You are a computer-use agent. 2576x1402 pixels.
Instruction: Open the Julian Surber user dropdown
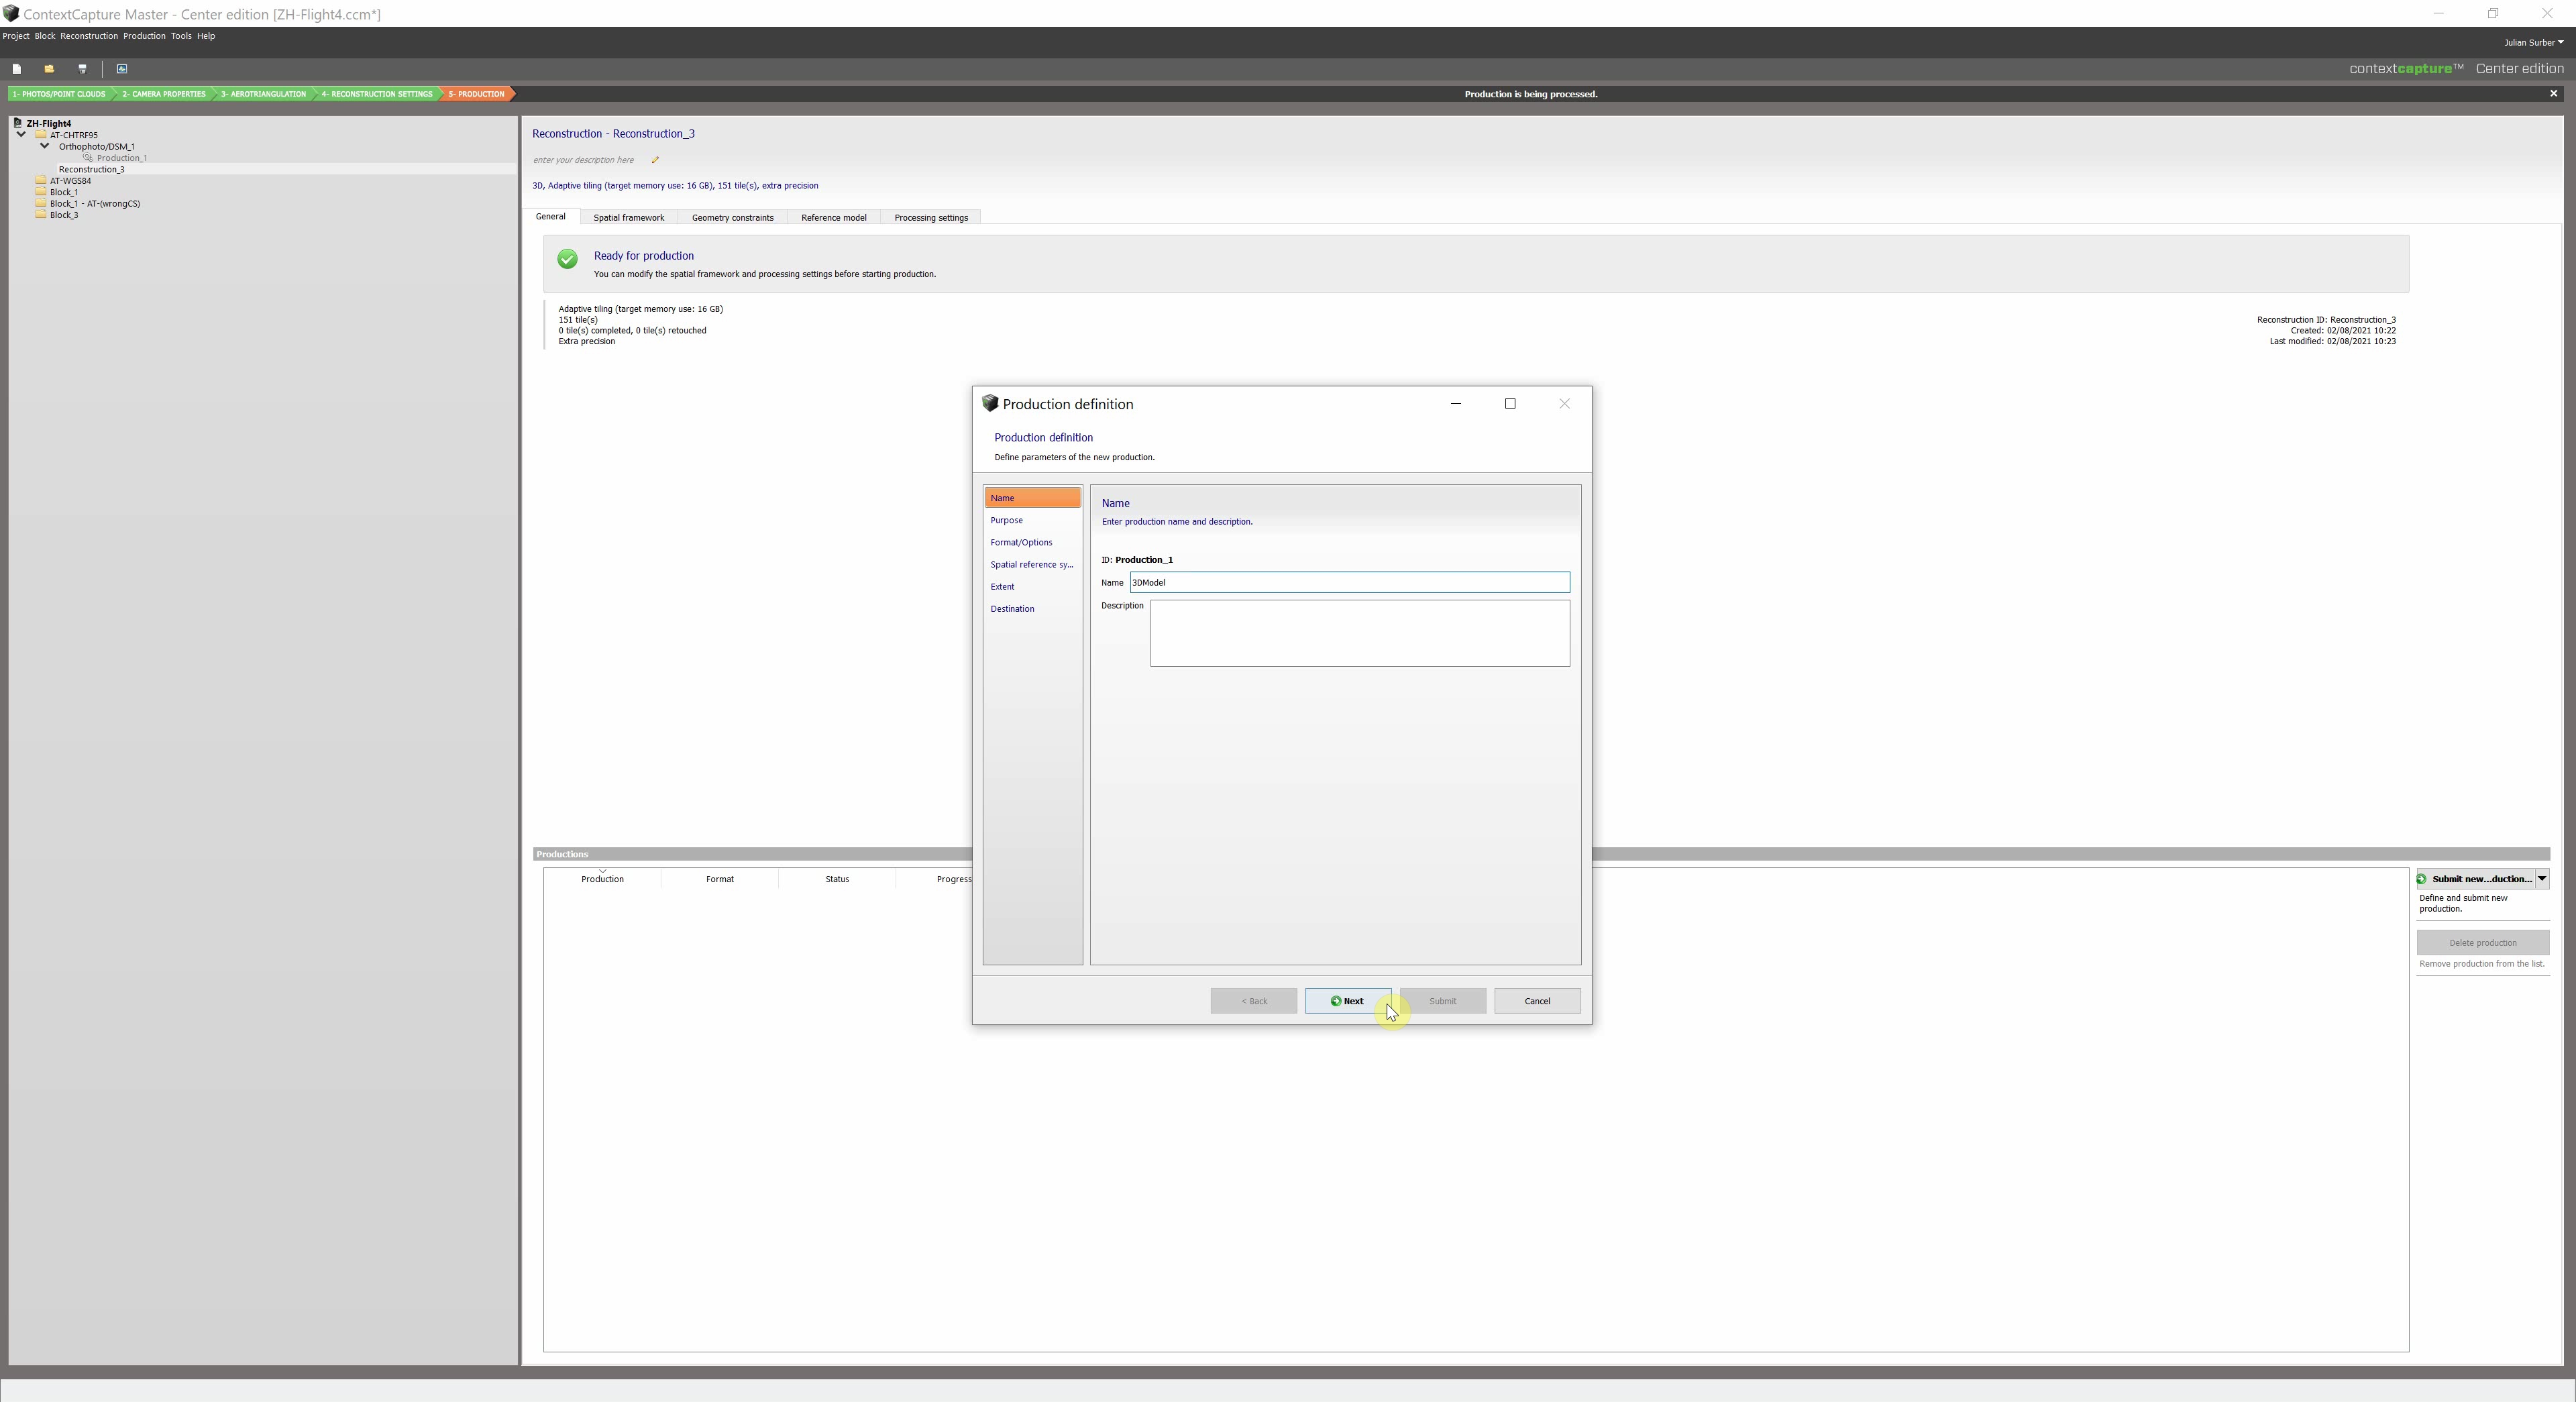pyautogui.click(x=2533, y=42)
